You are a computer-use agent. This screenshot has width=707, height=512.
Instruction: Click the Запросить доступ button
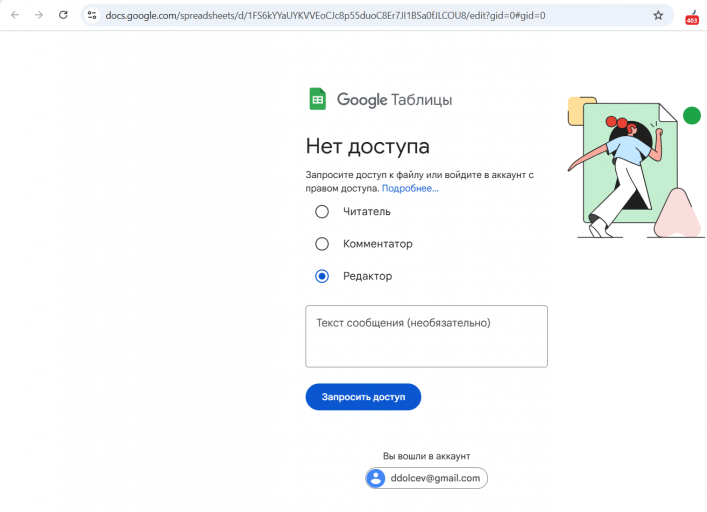click(x=363, y=397)
